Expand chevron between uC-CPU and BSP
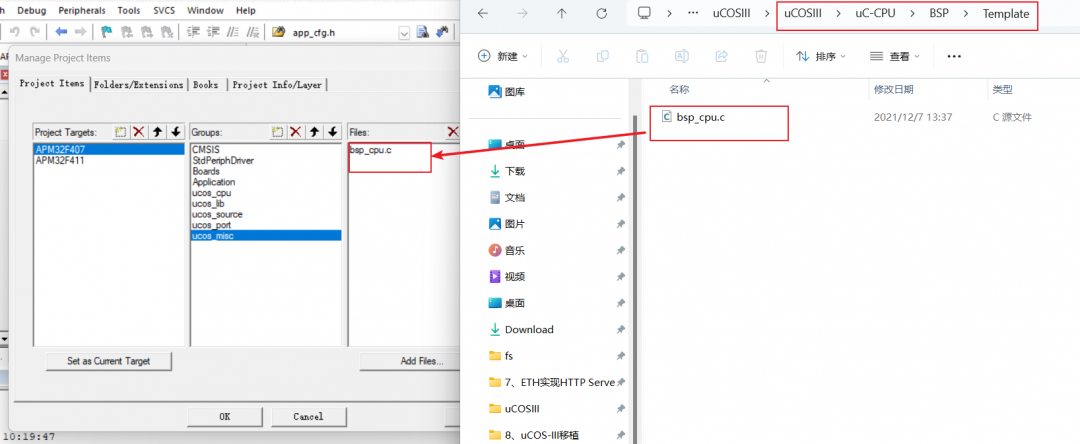This screenshot has height=444, width=1080. click(x=913, y=14)
